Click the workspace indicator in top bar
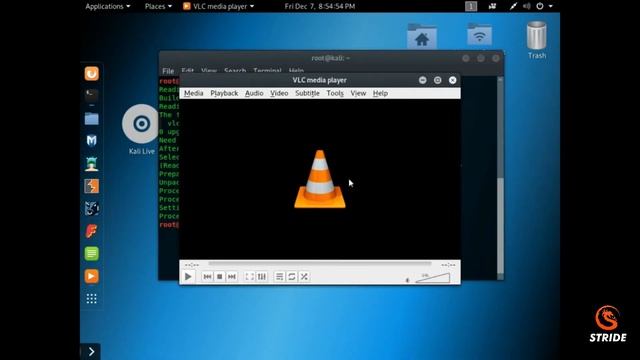640x360 pixels. [x=471, y=6]
